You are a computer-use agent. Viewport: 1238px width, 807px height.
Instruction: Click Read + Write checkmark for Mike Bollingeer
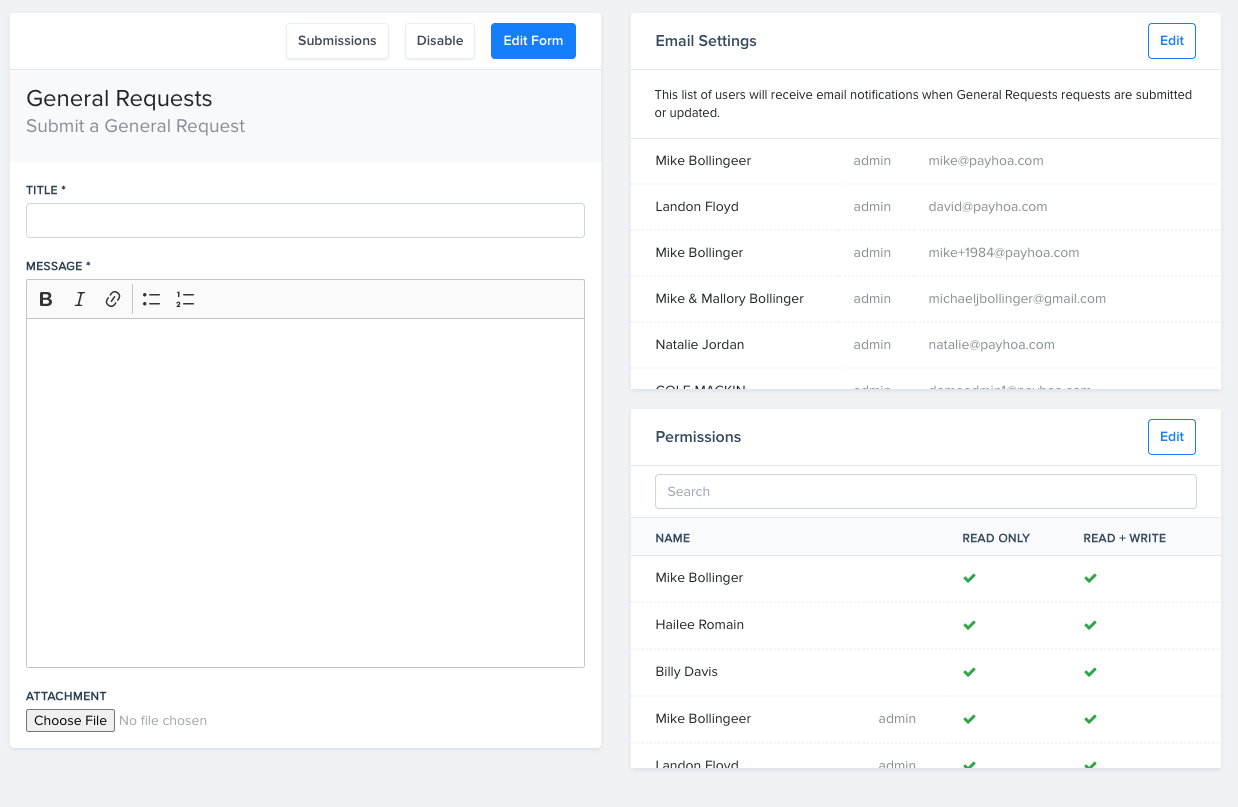pos(1090,719)
